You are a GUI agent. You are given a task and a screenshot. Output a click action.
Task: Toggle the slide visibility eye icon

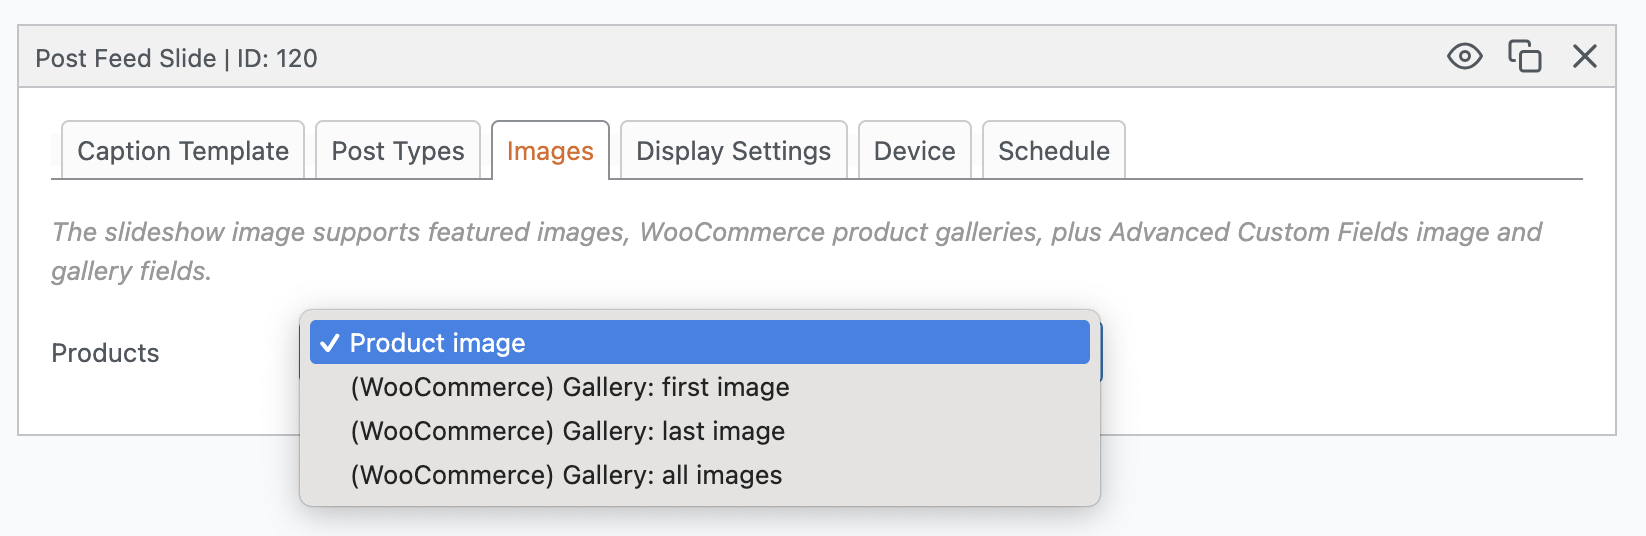pos(1464,57)
